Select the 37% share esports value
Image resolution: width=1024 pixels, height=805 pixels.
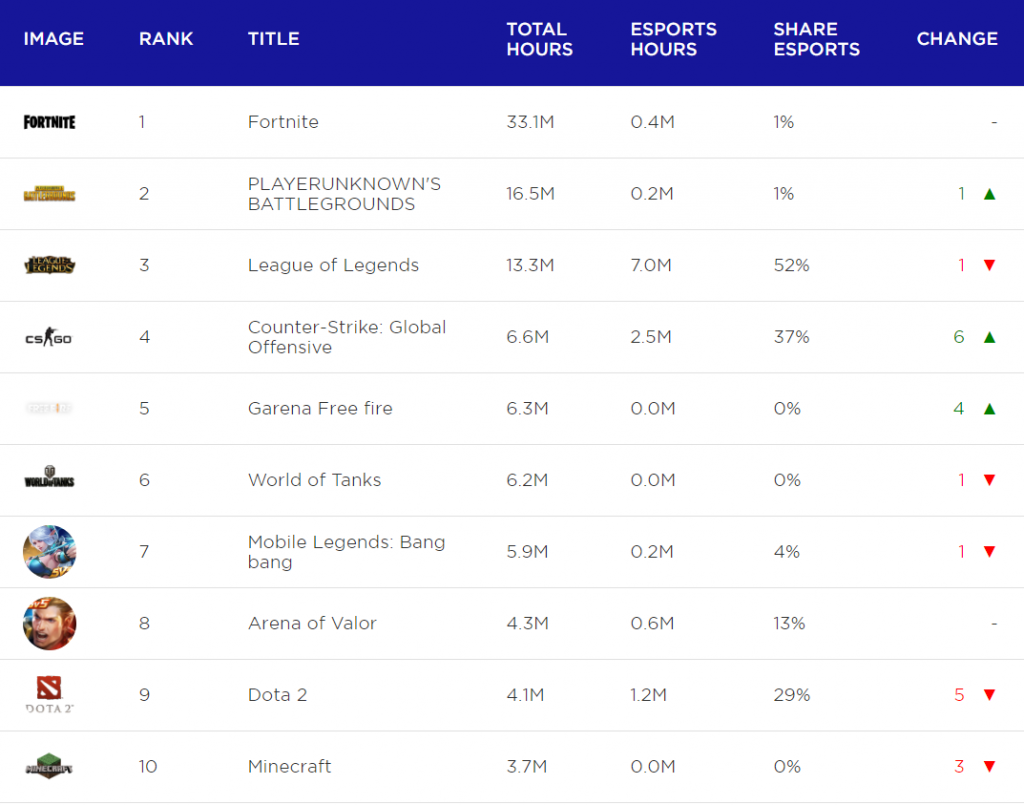click(x=792, y=337)
